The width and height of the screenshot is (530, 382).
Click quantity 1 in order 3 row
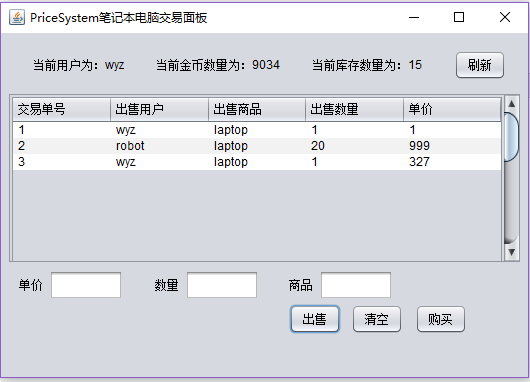[x=355, y=162]
